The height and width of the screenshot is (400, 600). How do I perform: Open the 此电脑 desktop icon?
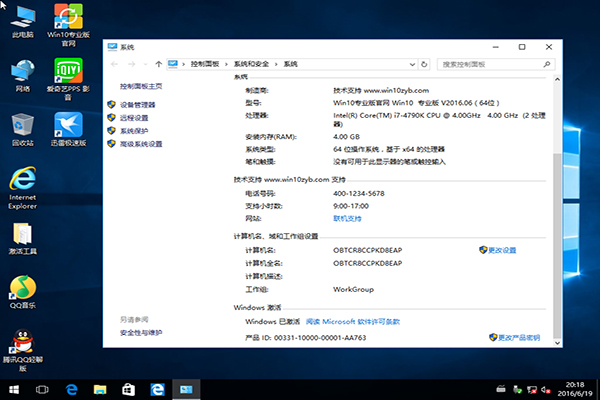[22, 18]
